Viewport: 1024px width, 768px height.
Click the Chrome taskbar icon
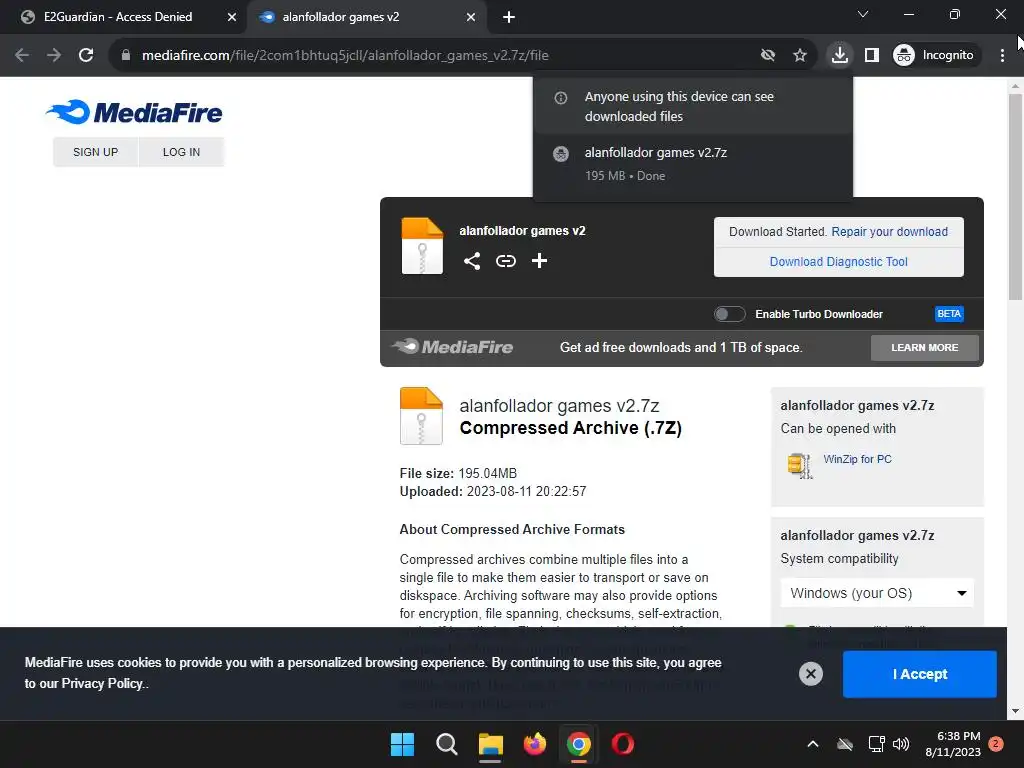pos(579,744)
